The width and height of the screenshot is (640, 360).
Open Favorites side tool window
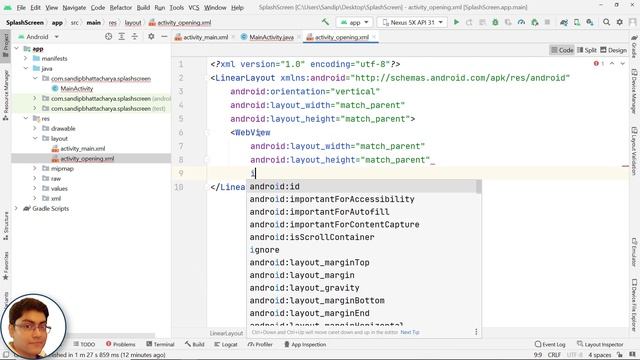tap(6, 265)
